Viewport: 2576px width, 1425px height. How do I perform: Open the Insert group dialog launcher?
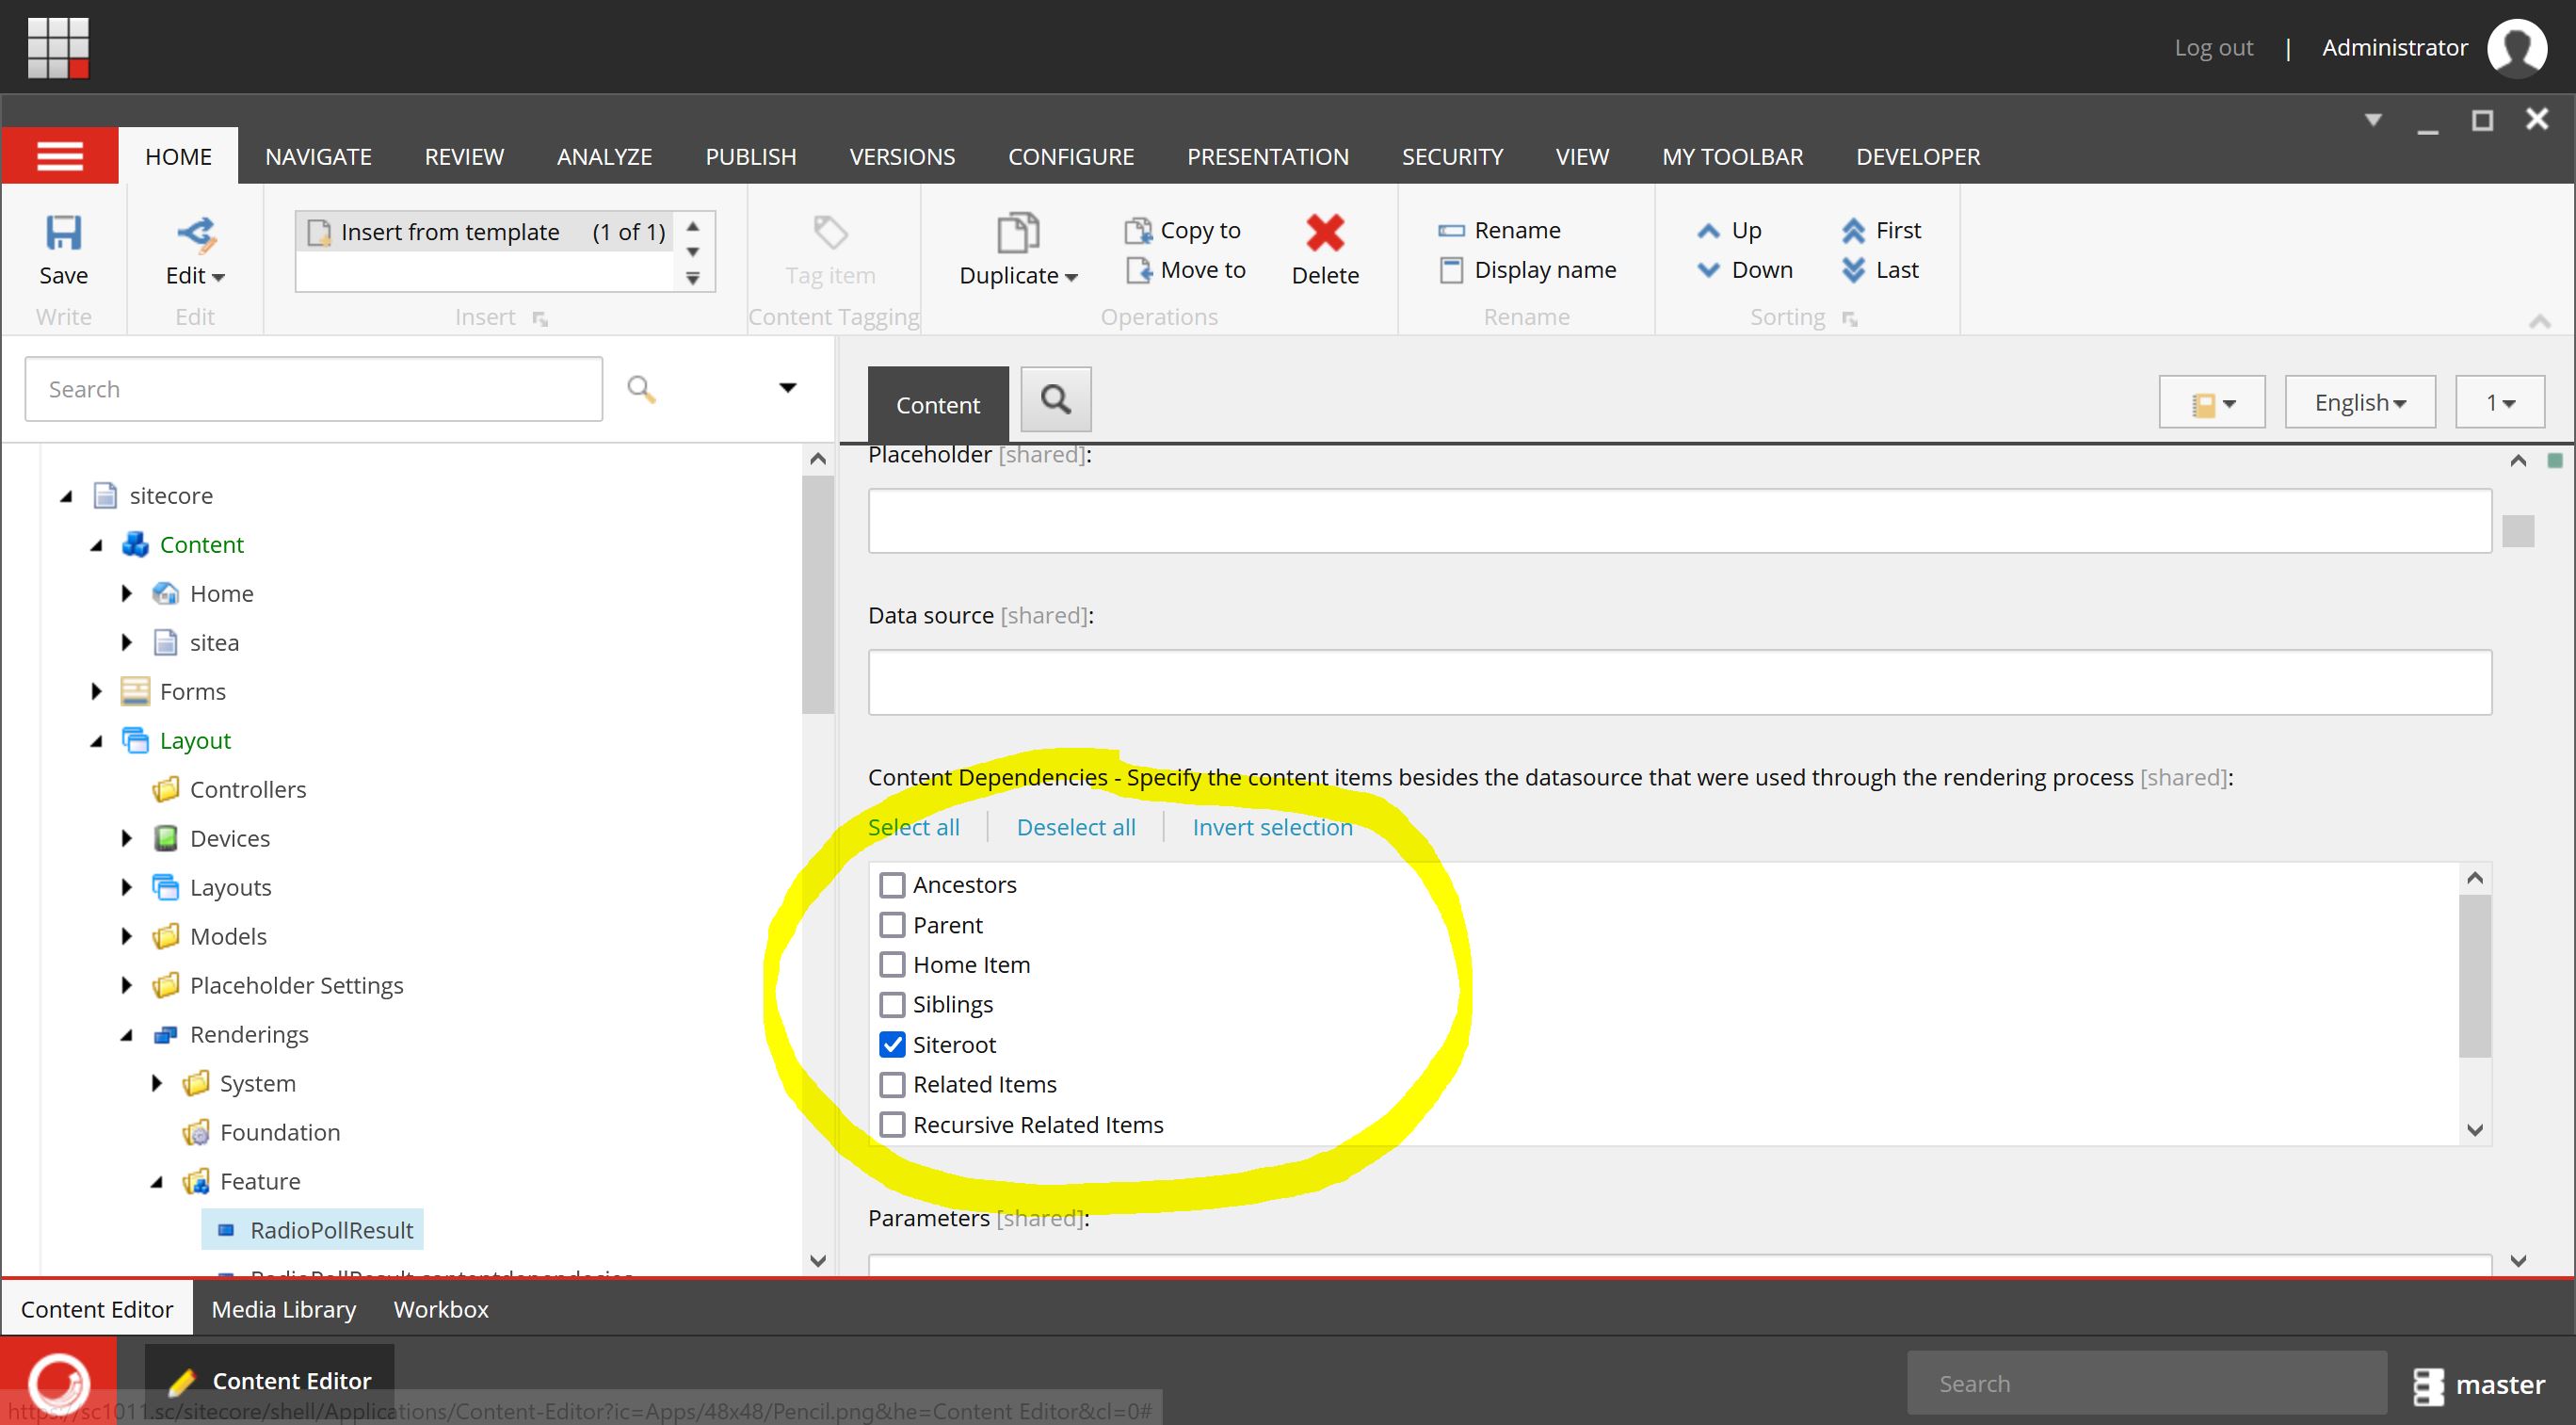540,319
